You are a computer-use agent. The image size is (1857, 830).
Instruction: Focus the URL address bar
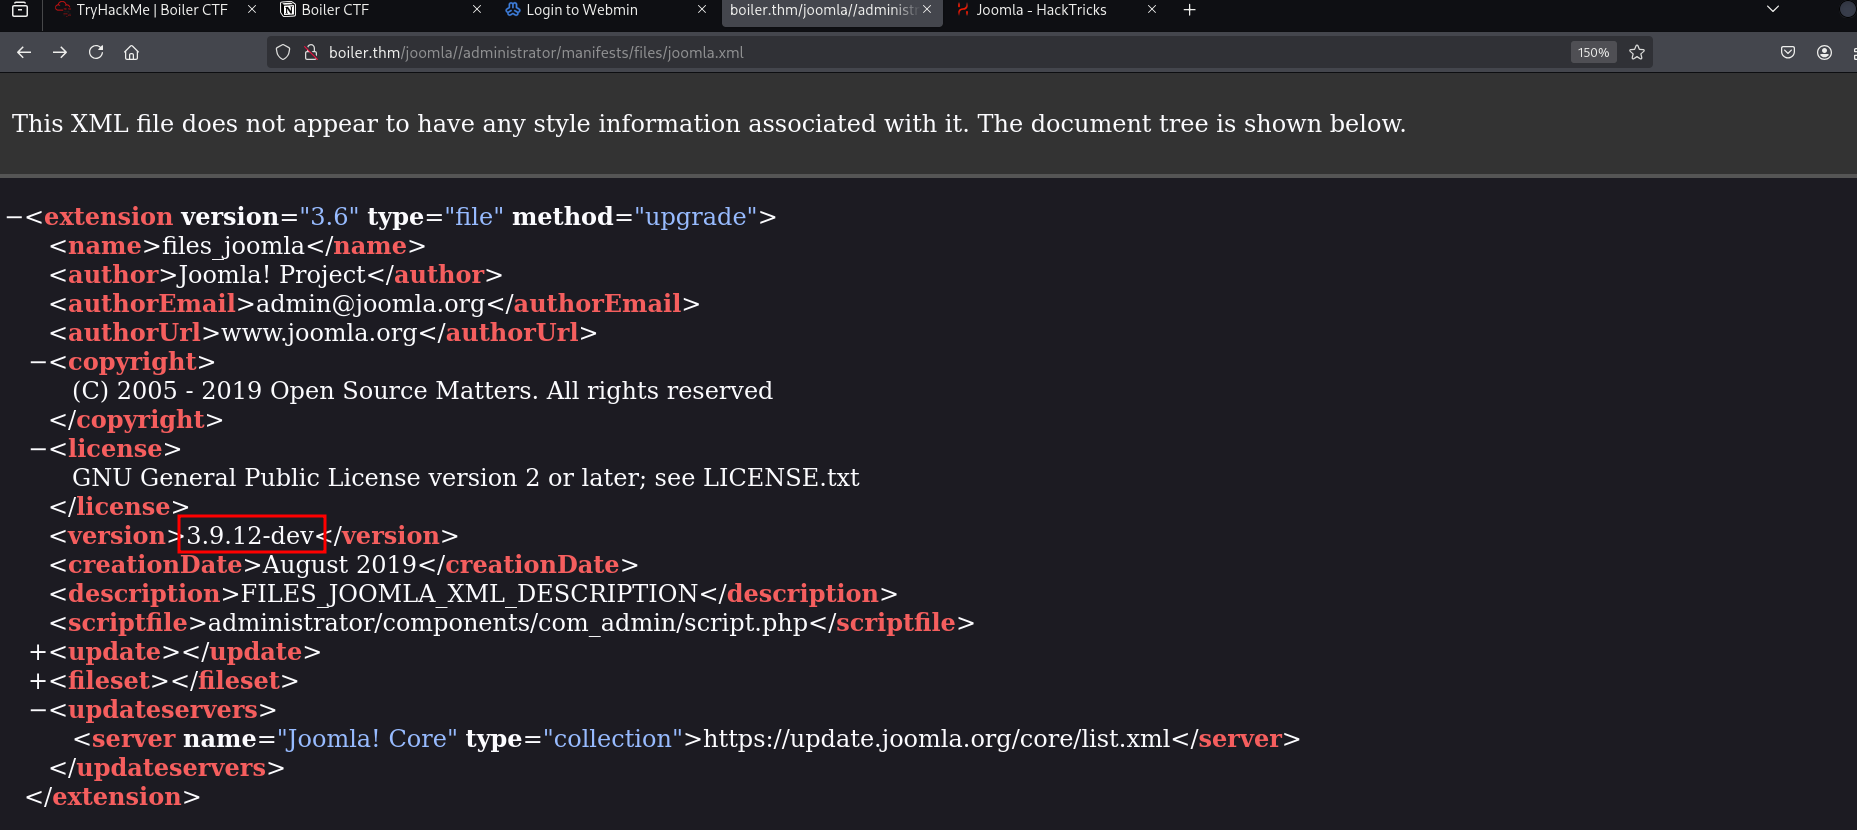point(900,52)
